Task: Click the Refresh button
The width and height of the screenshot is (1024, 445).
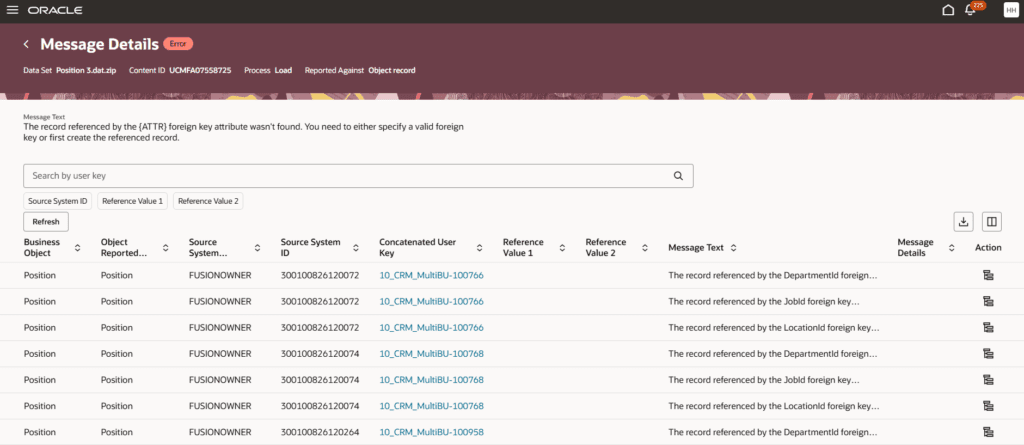Action: click(x=46, y=222)
